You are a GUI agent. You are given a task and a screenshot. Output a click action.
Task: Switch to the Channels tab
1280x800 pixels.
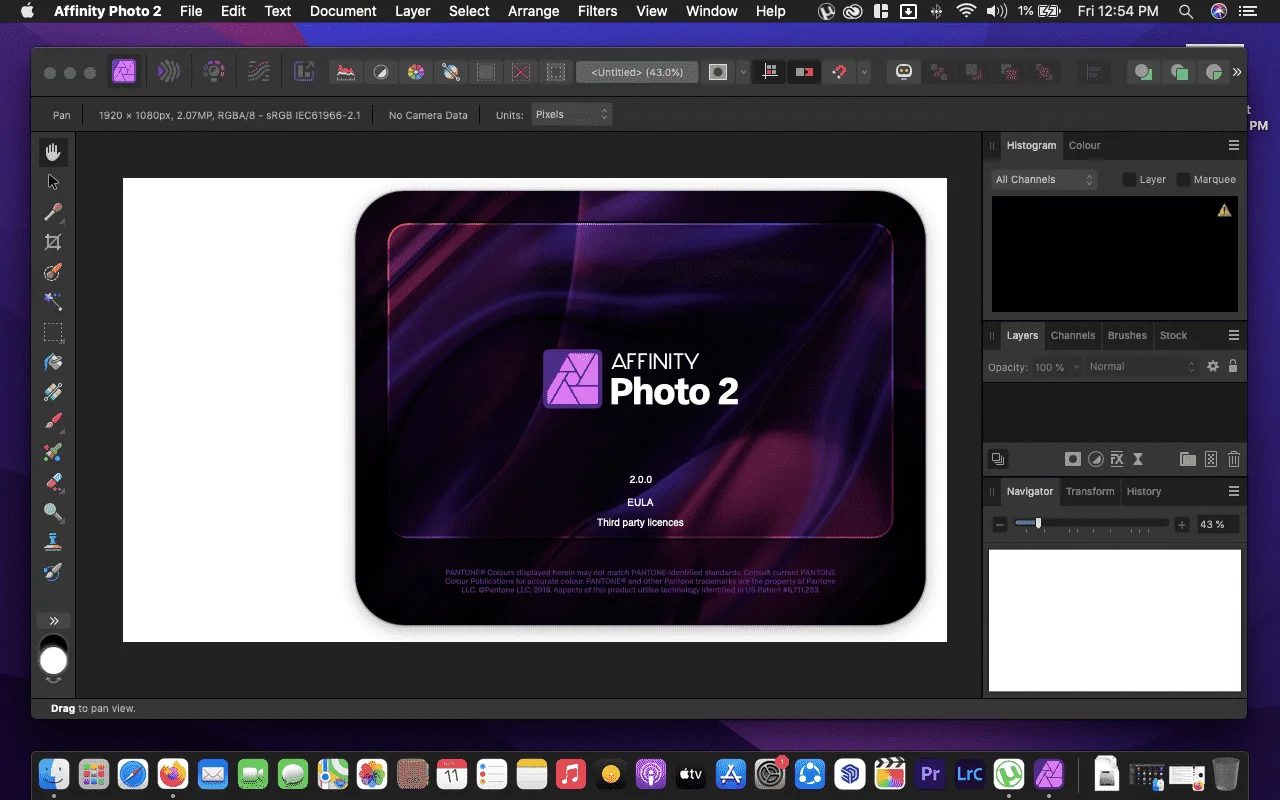tap(1073, 335)
